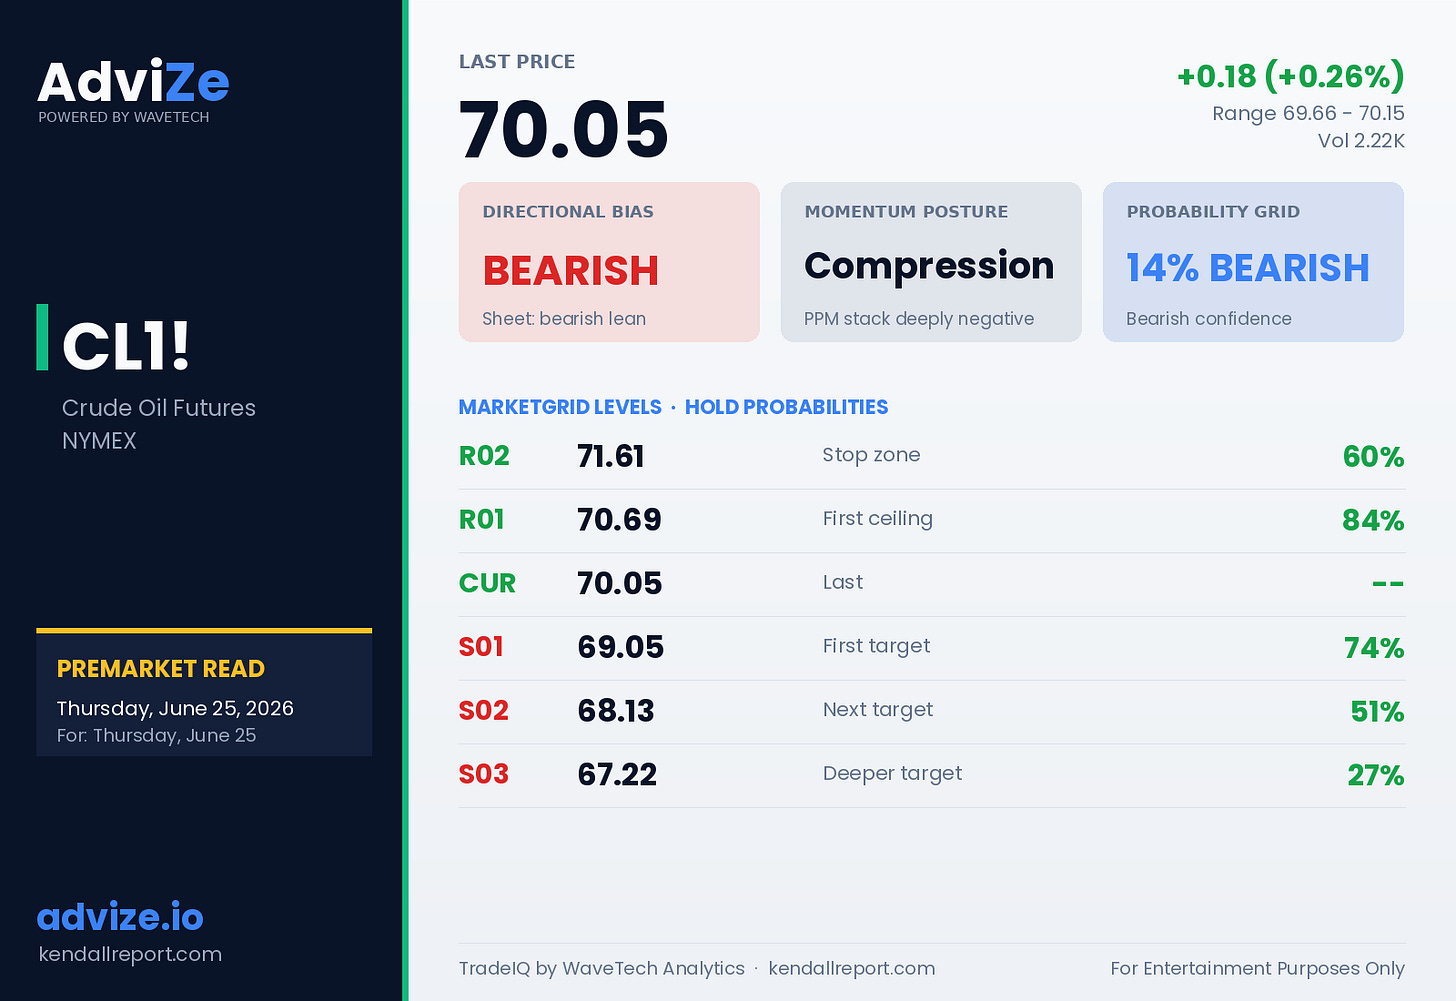Click the "Stop zone" description
Screen dimensions: 1456x1001
(x=871, y=455)
